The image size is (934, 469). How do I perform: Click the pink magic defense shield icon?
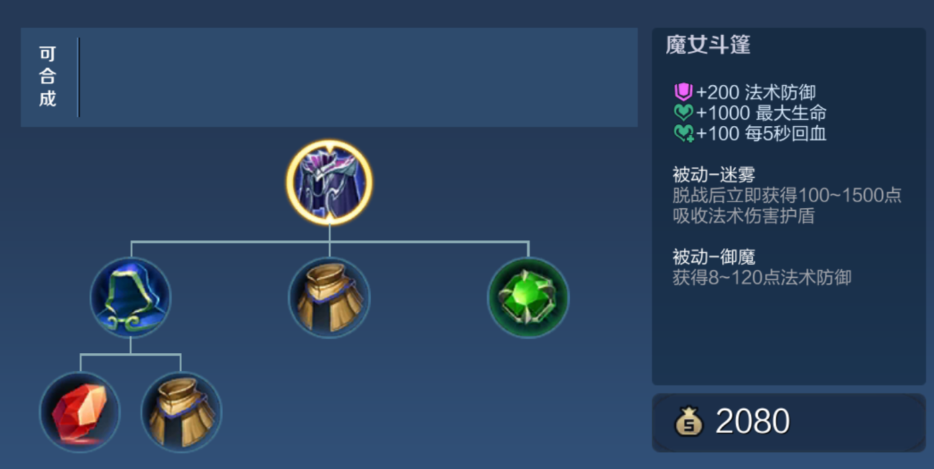coord(683,92)
